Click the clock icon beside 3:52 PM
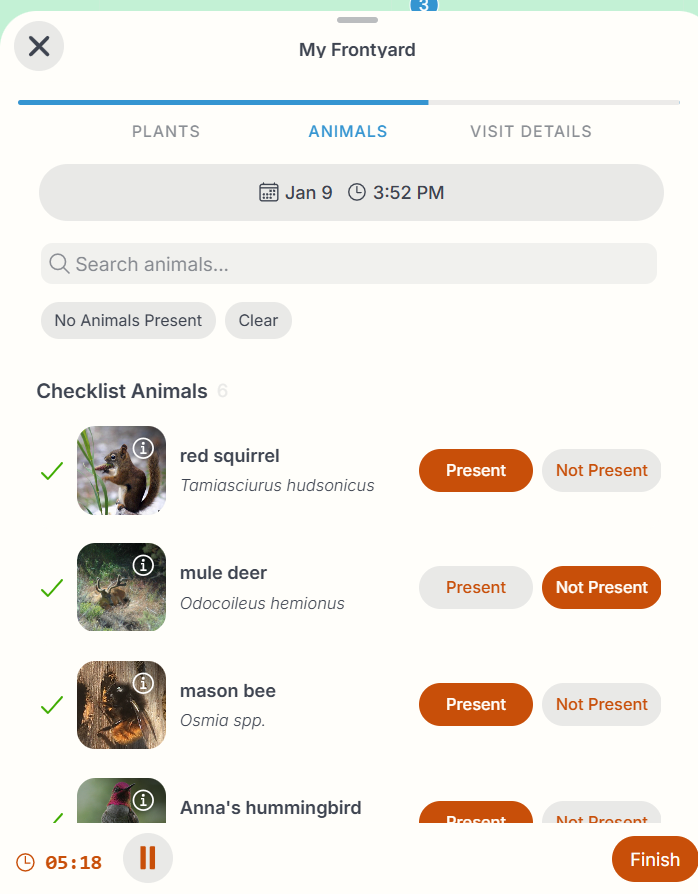The height and width of the screenshot is (894, 698). pyautogui.click(x=357, y=192)
